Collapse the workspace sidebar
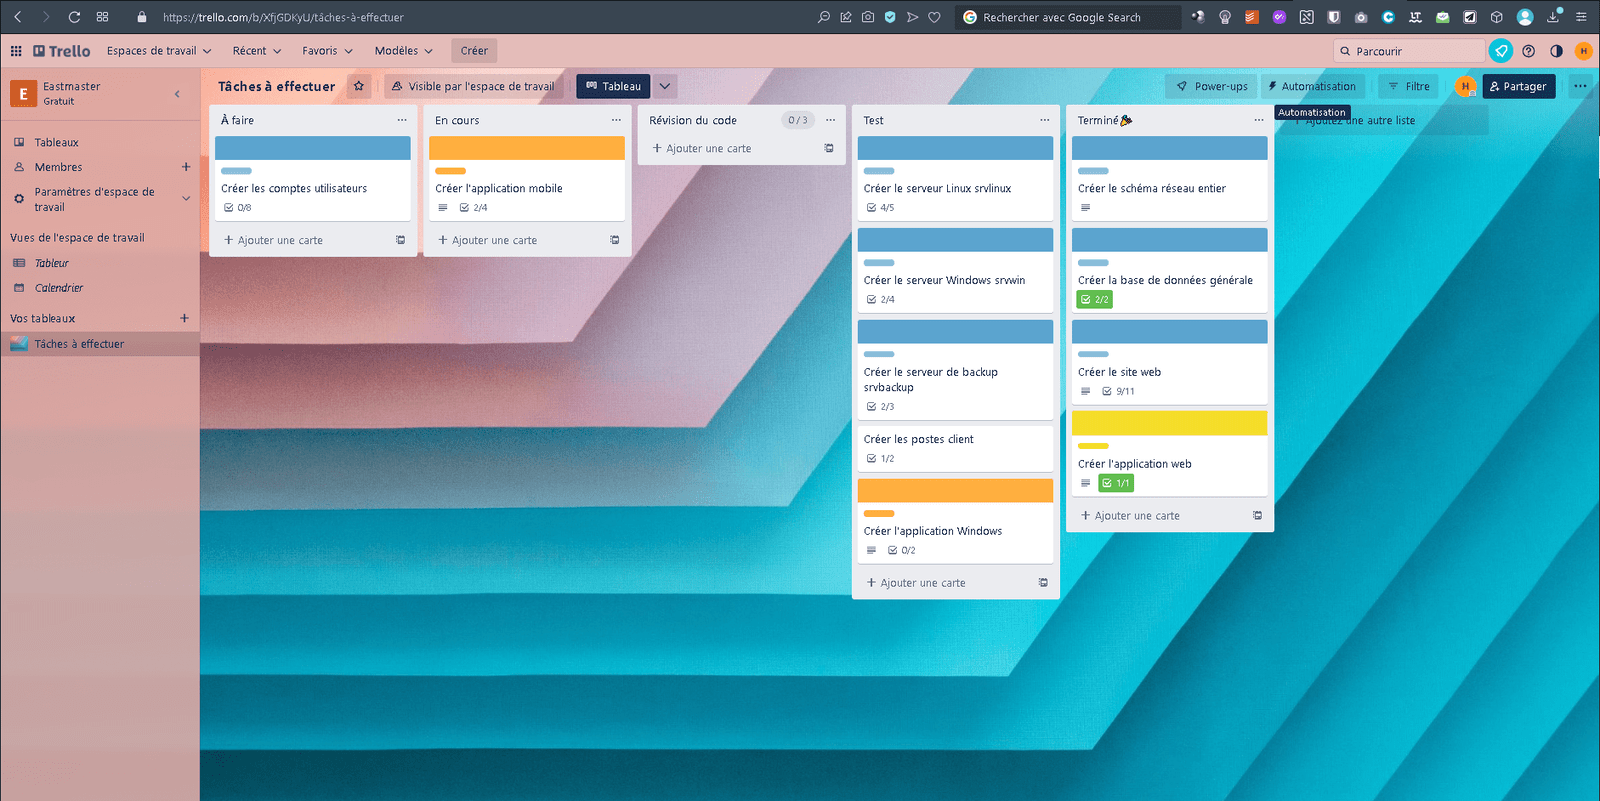The height and width of the screenshot is (801, 1600). [x=177, y=94]
